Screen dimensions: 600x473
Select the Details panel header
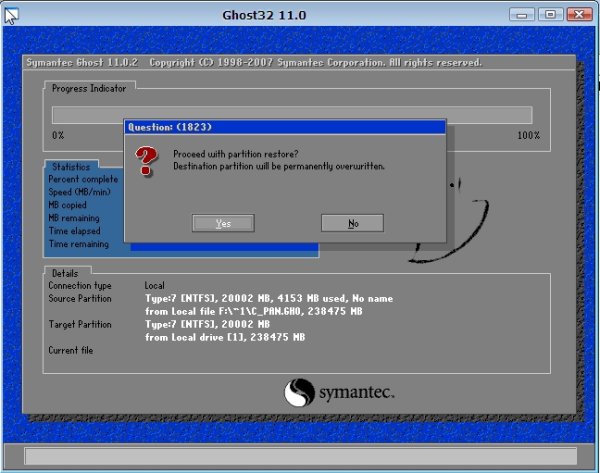(x=67, y=272)
